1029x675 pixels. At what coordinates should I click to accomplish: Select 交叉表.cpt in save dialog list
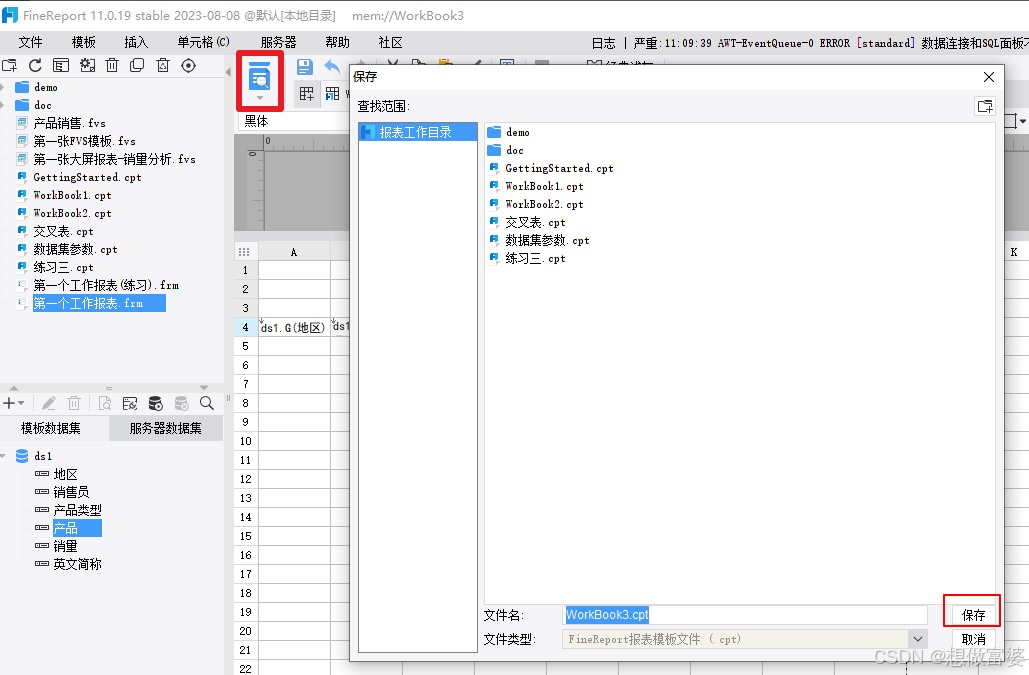(x=535, y=222)
